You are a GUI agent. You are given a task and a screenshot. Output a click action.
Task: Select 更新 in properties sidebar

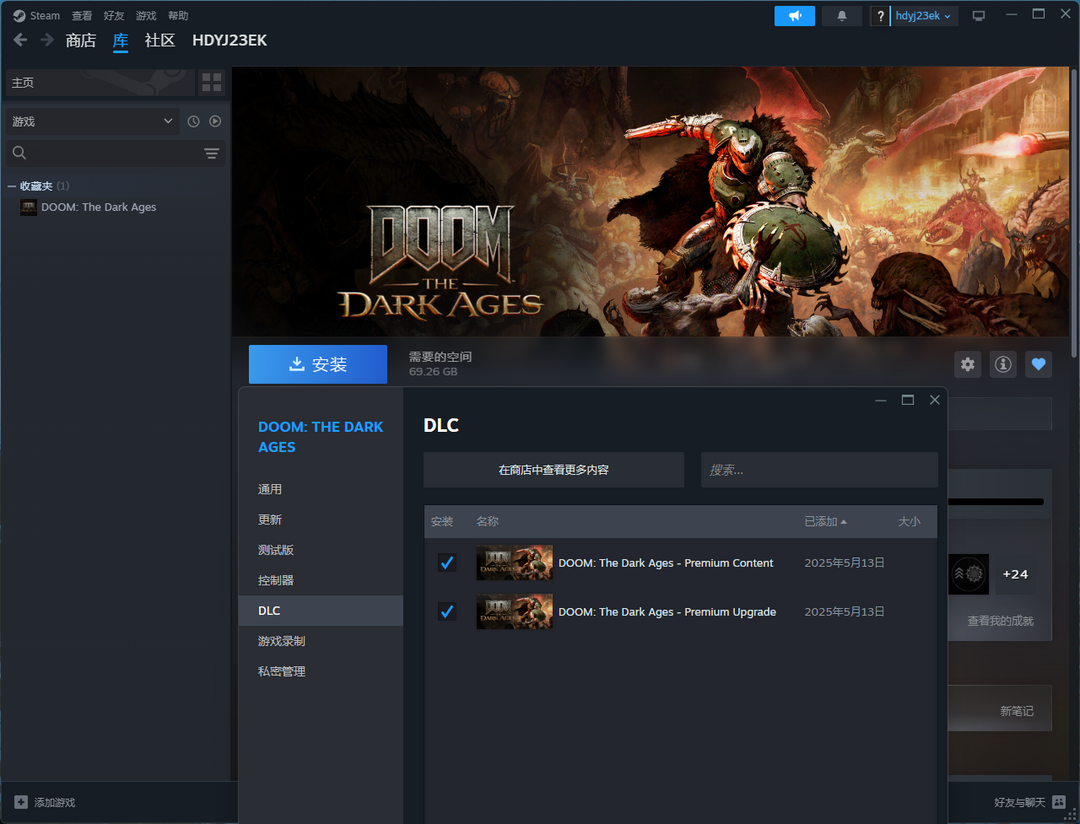(x=320, y=519)
